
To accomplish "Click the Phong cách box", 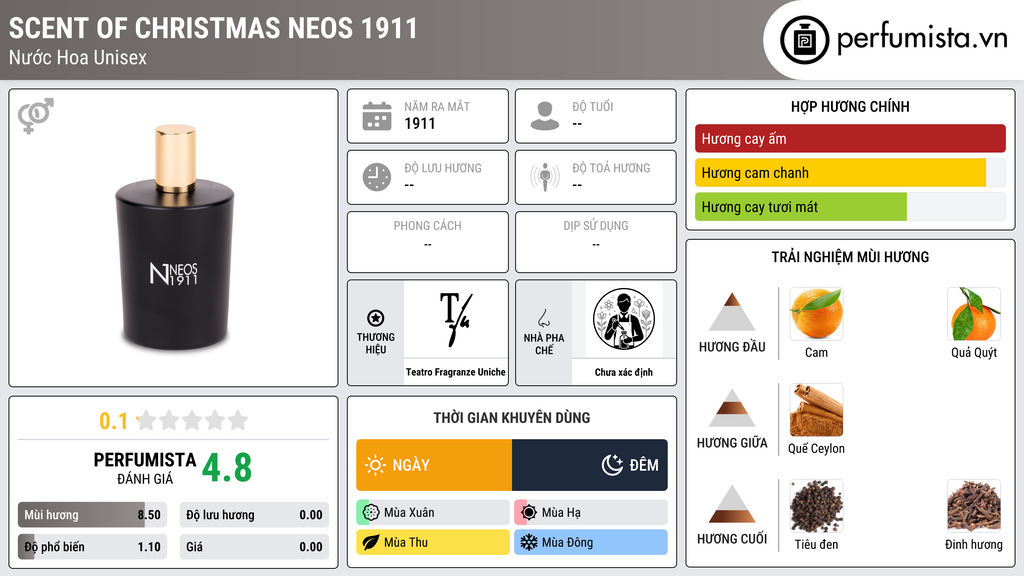I will coord(428,242).
